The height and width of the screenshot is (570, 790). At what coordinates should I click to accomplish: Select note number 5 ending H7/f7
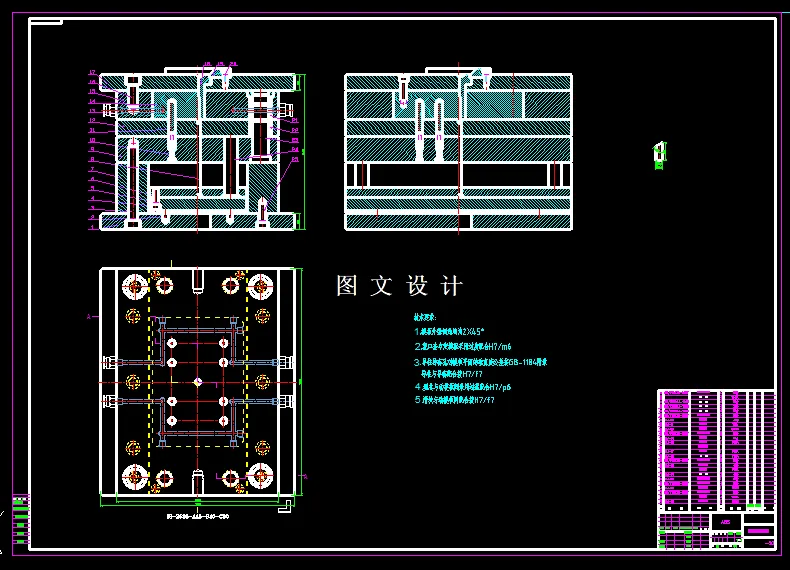click(454, 400)
